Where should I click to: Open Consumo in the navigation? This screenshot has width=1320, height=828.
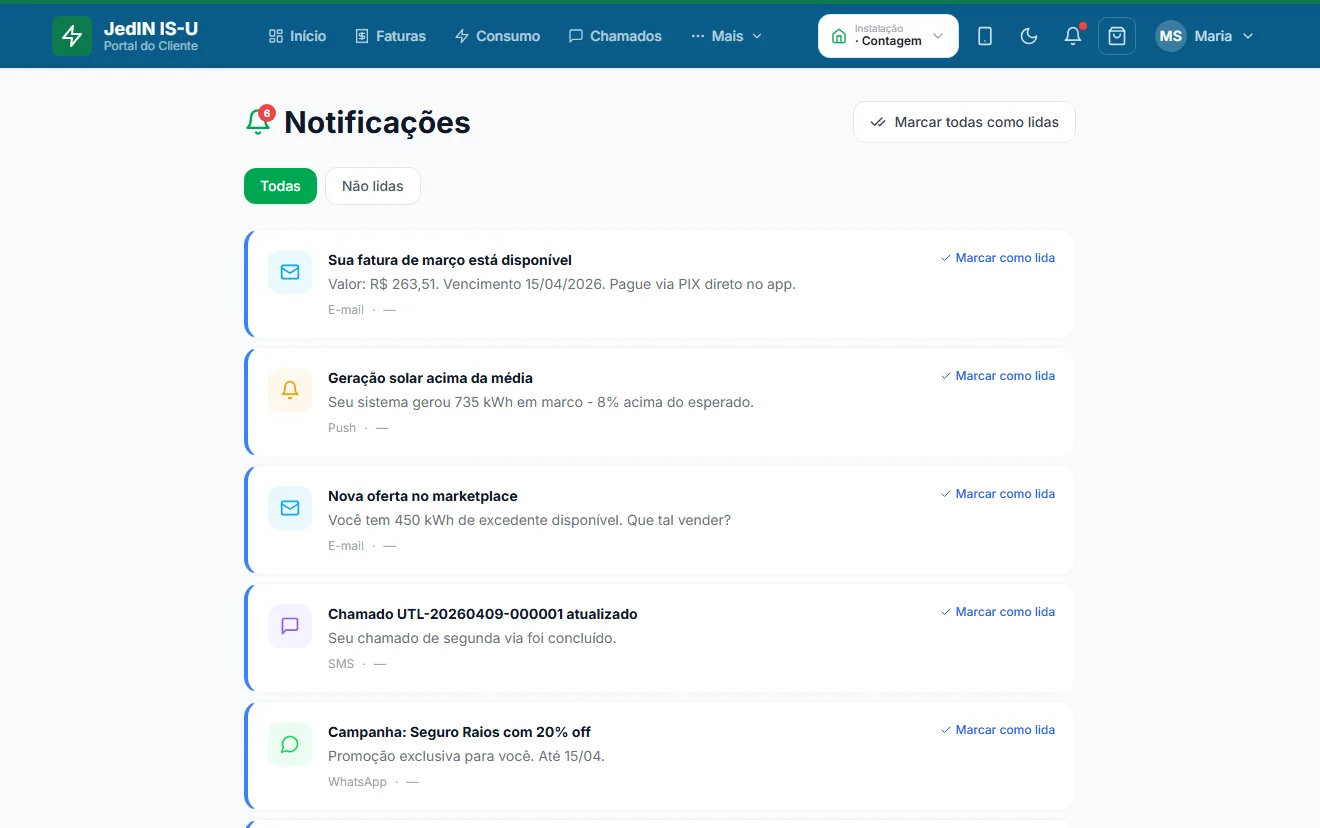pyautogui.click(x=497, y=36)
